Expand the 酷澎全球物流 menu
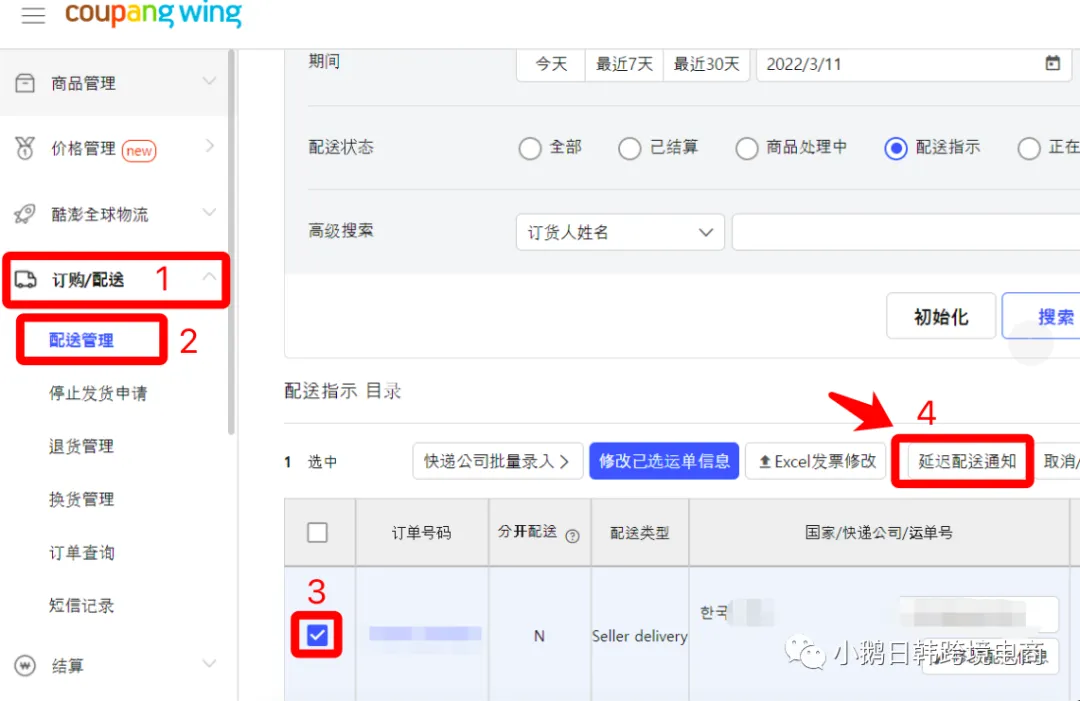The width and height of the screenshot is (1080, 701). click(209, 212)
